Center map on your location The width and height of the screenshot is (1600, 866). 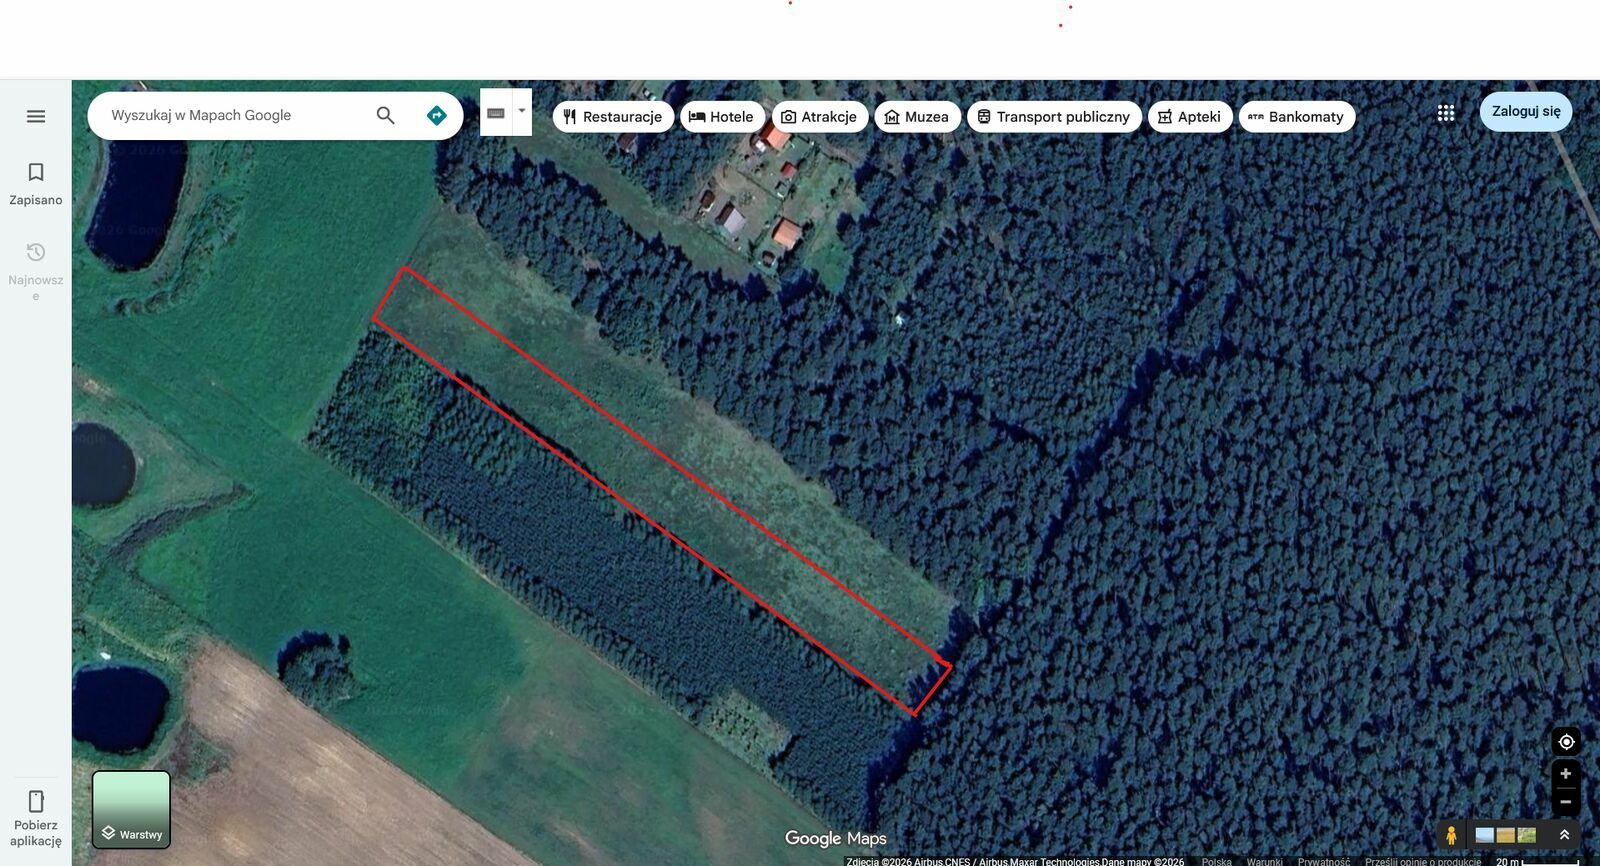tap(1566, 741)
